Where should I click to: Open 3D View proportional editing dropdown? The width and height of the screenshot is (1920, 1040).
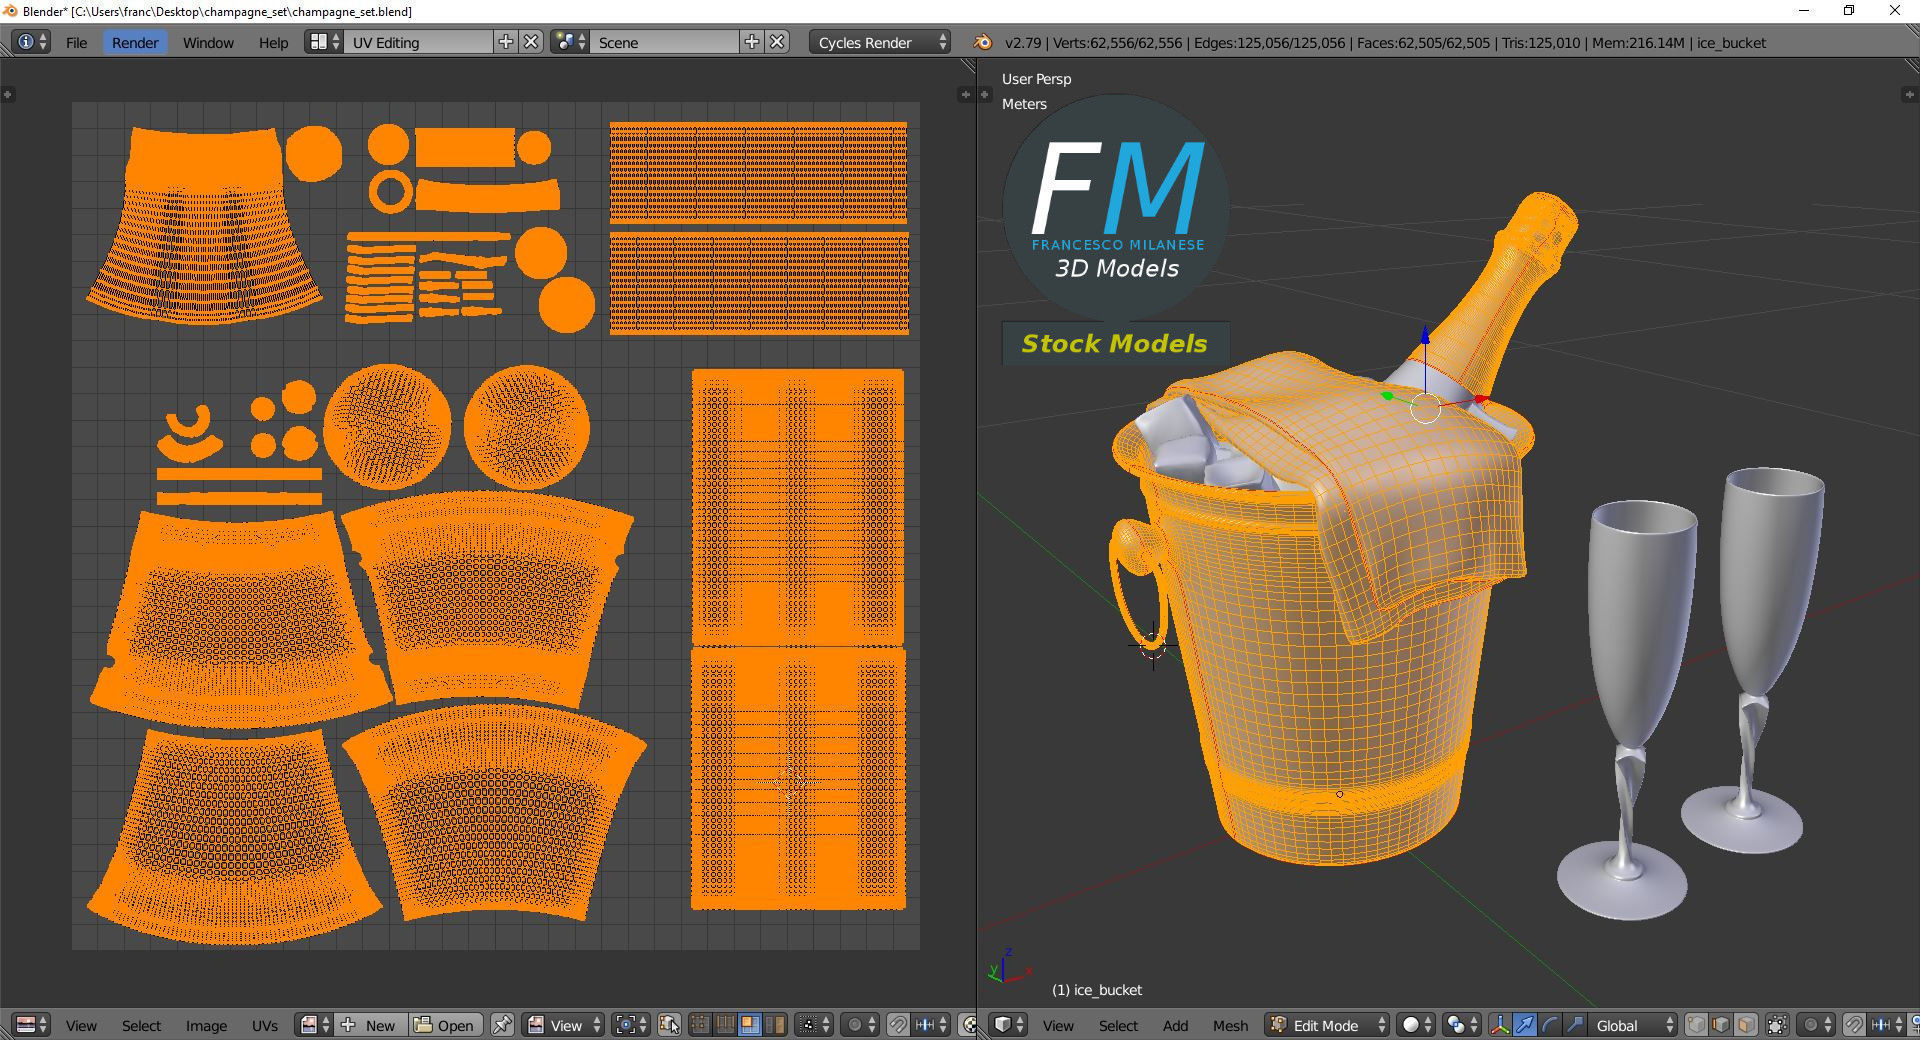click(x=1816, y=1025)
